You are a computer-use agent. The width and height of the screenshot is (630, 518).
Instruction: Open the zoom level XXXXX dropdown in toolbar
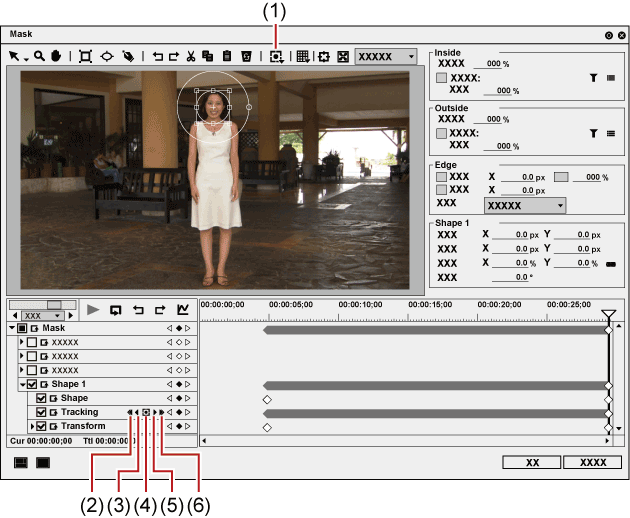pos(386,57)
